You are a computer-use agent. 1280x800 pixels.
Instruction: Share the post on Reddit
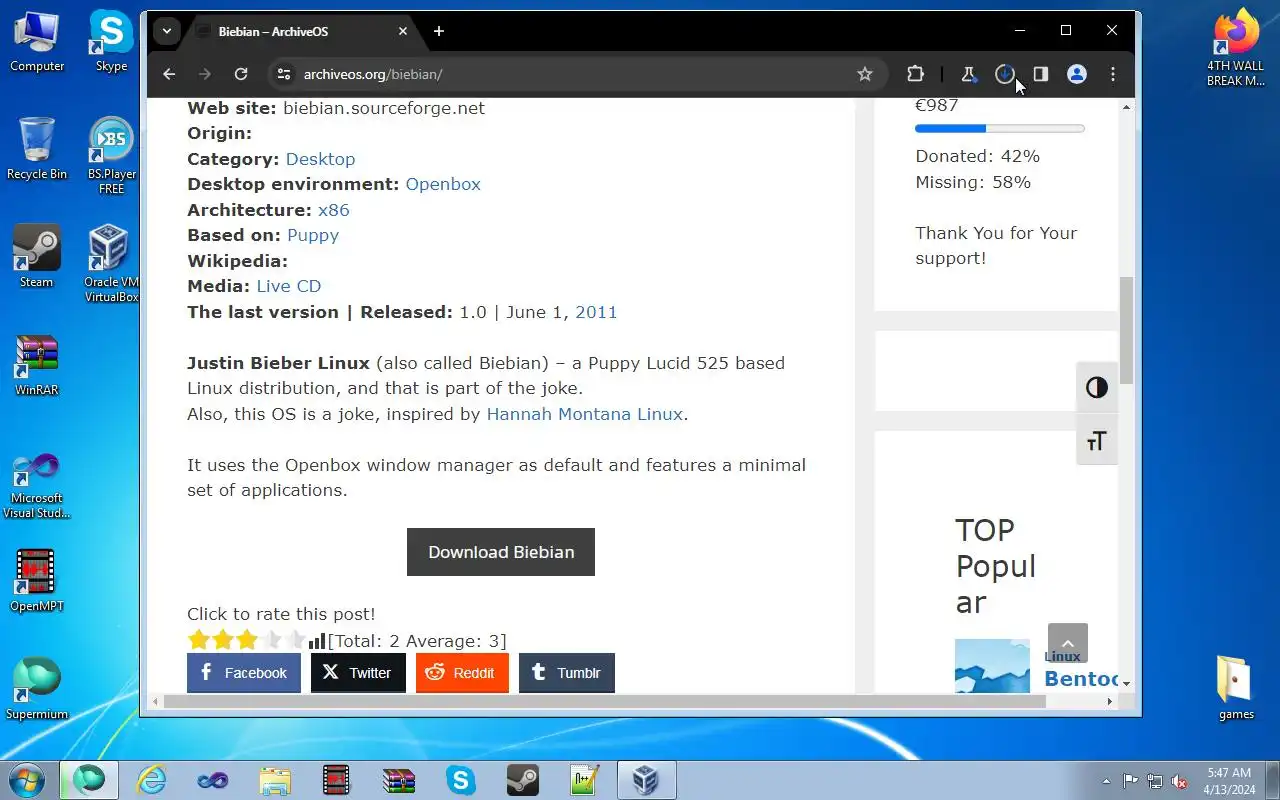coord(462,673)
